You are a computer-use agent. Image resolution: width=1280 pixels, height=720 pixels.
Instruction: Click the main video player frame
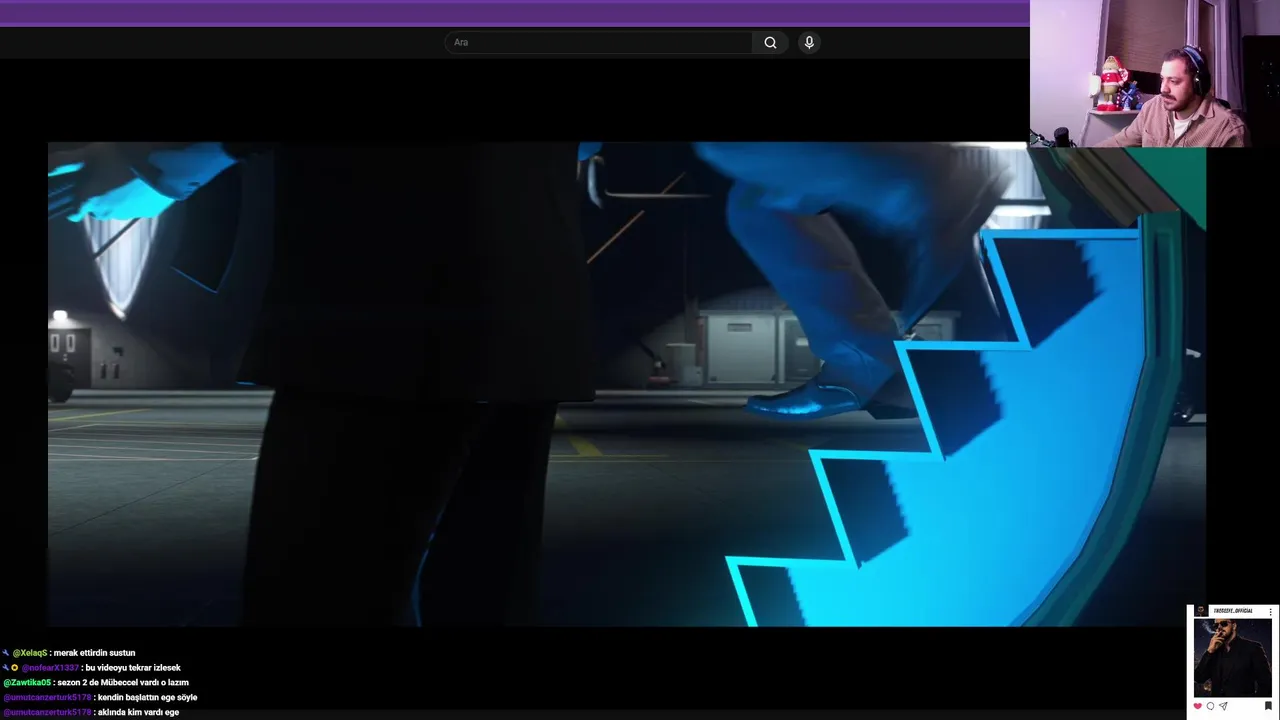626,384
